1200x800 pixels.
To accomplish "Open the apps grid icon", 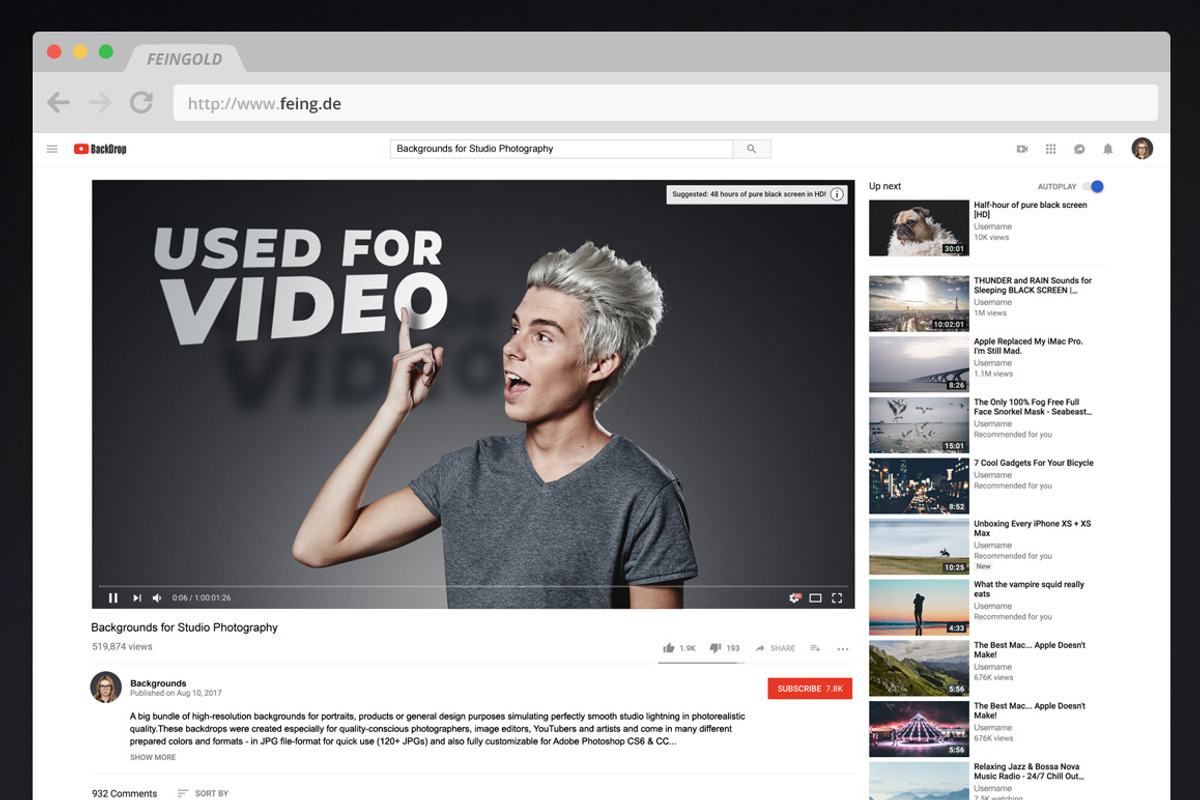I will click(1051, 149).
